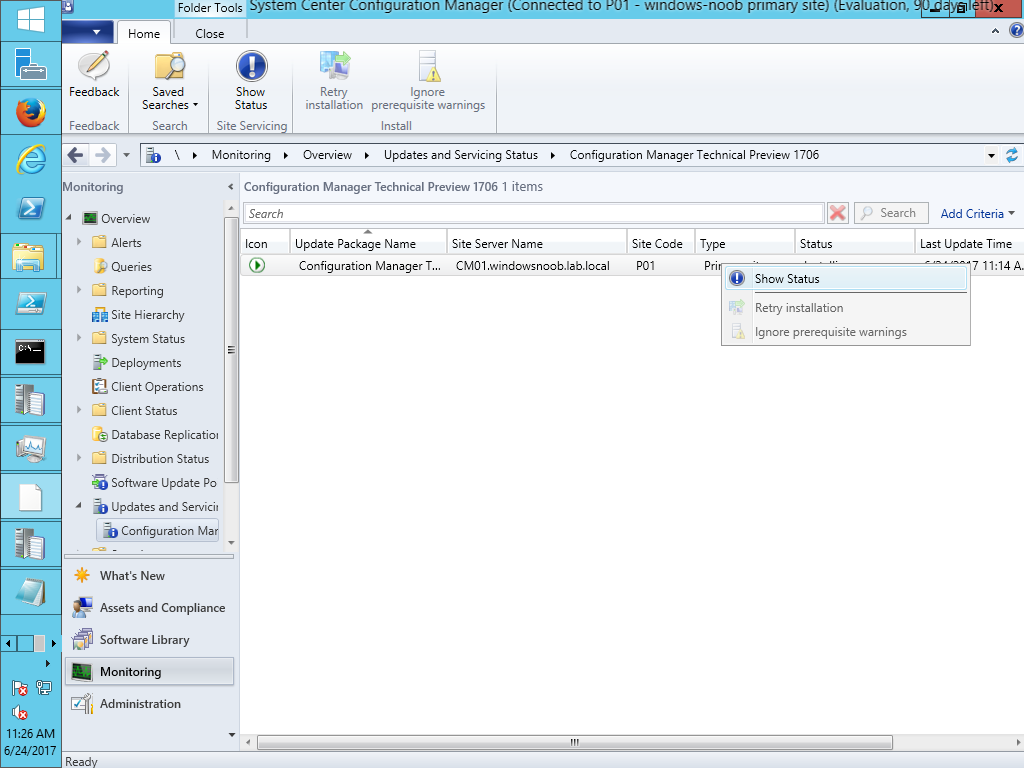Click Retry installation in the ribbon

(334, 81)
